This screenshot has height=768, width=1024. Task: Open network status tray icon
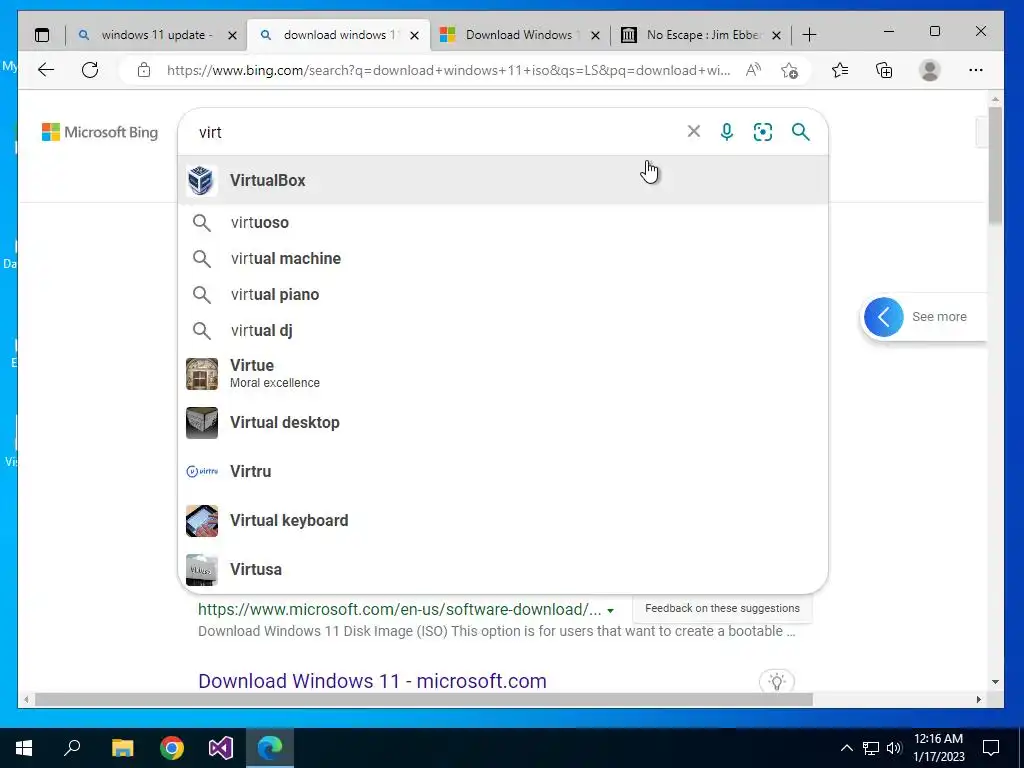tap(871, 748)
